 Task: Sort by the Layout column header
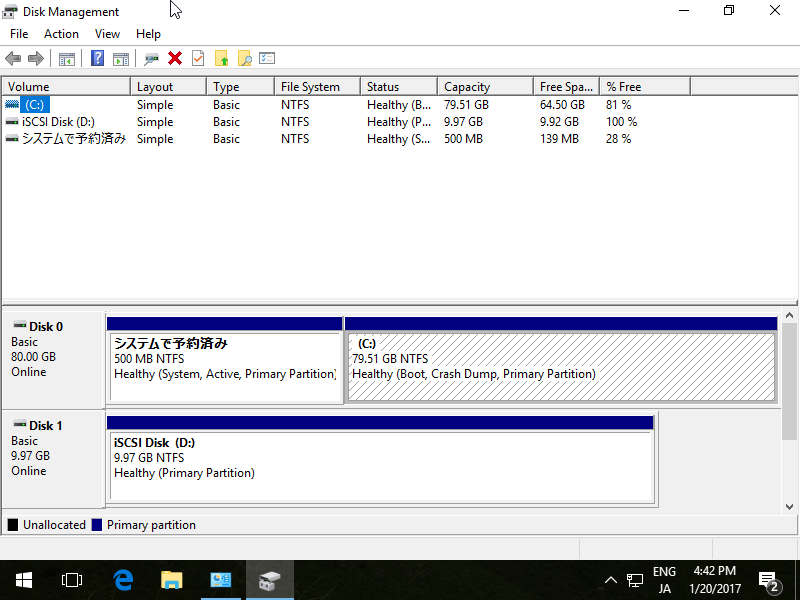click(x=169, y=87)
